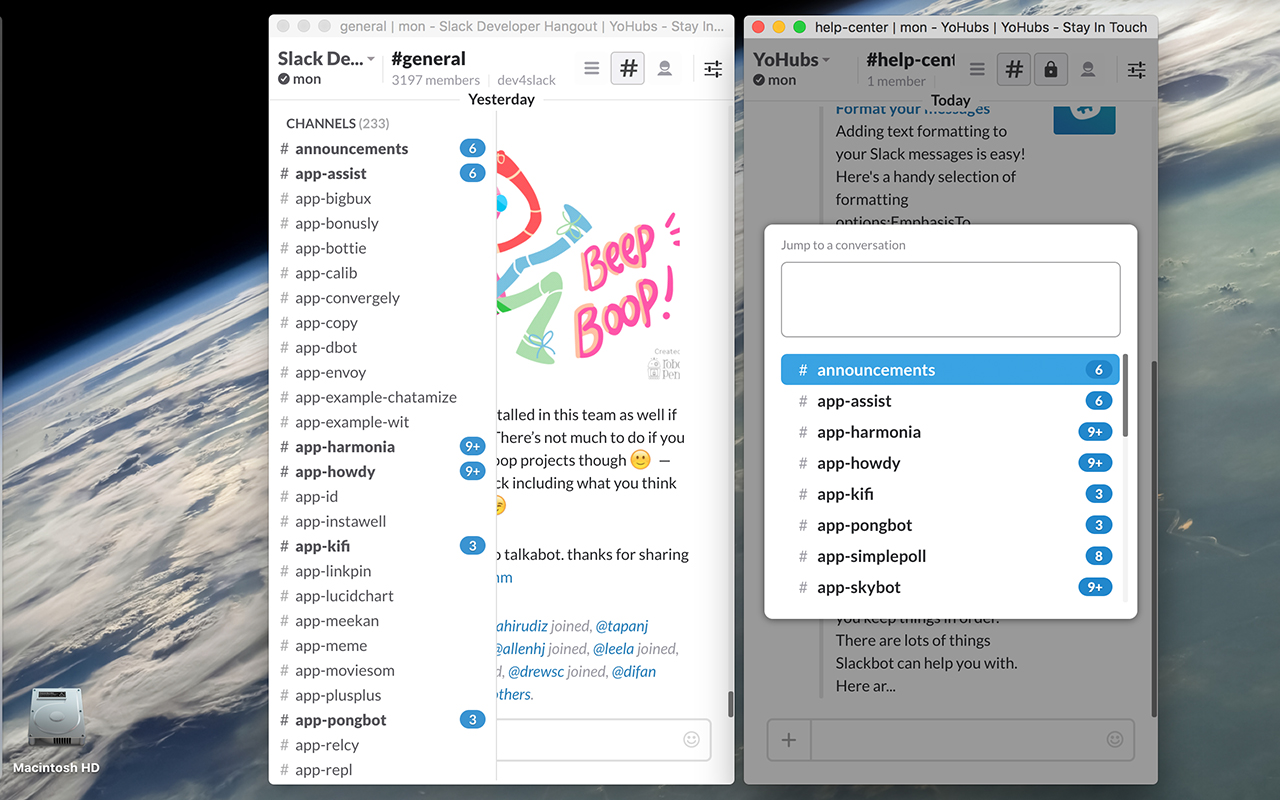Select announcements in Jump to a conversation list
Screen dimensions: 1280x800
[x=952, y=370]
